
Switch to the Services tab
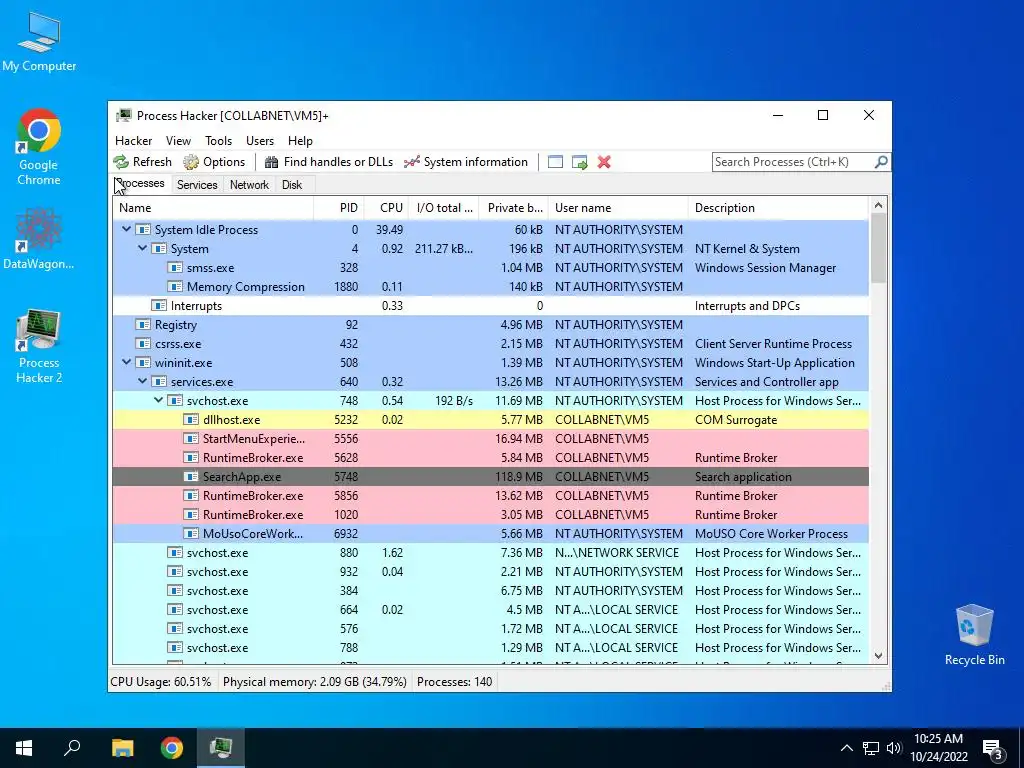pyautogui.click(x=197, y=185)
